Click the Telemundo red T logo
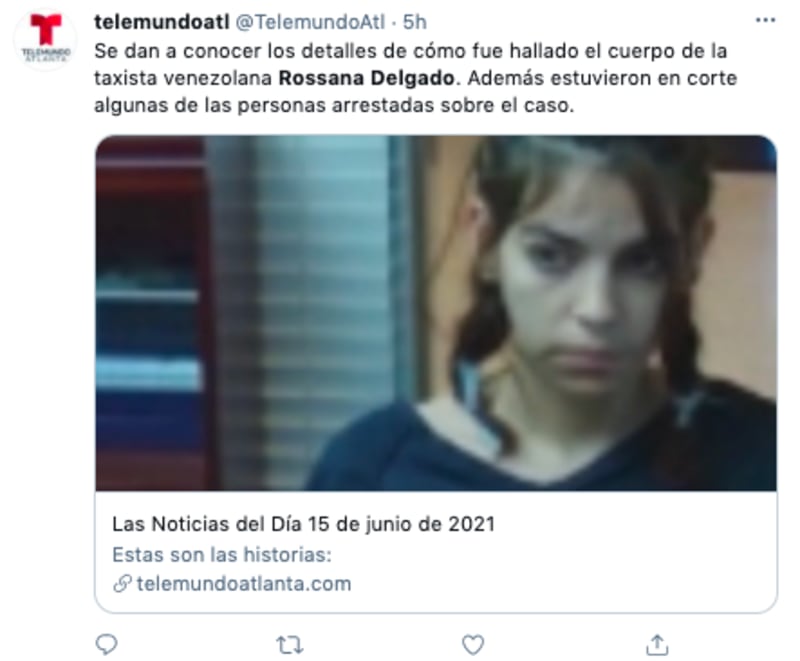The image size is (800, 661). (x=46, y=30)
